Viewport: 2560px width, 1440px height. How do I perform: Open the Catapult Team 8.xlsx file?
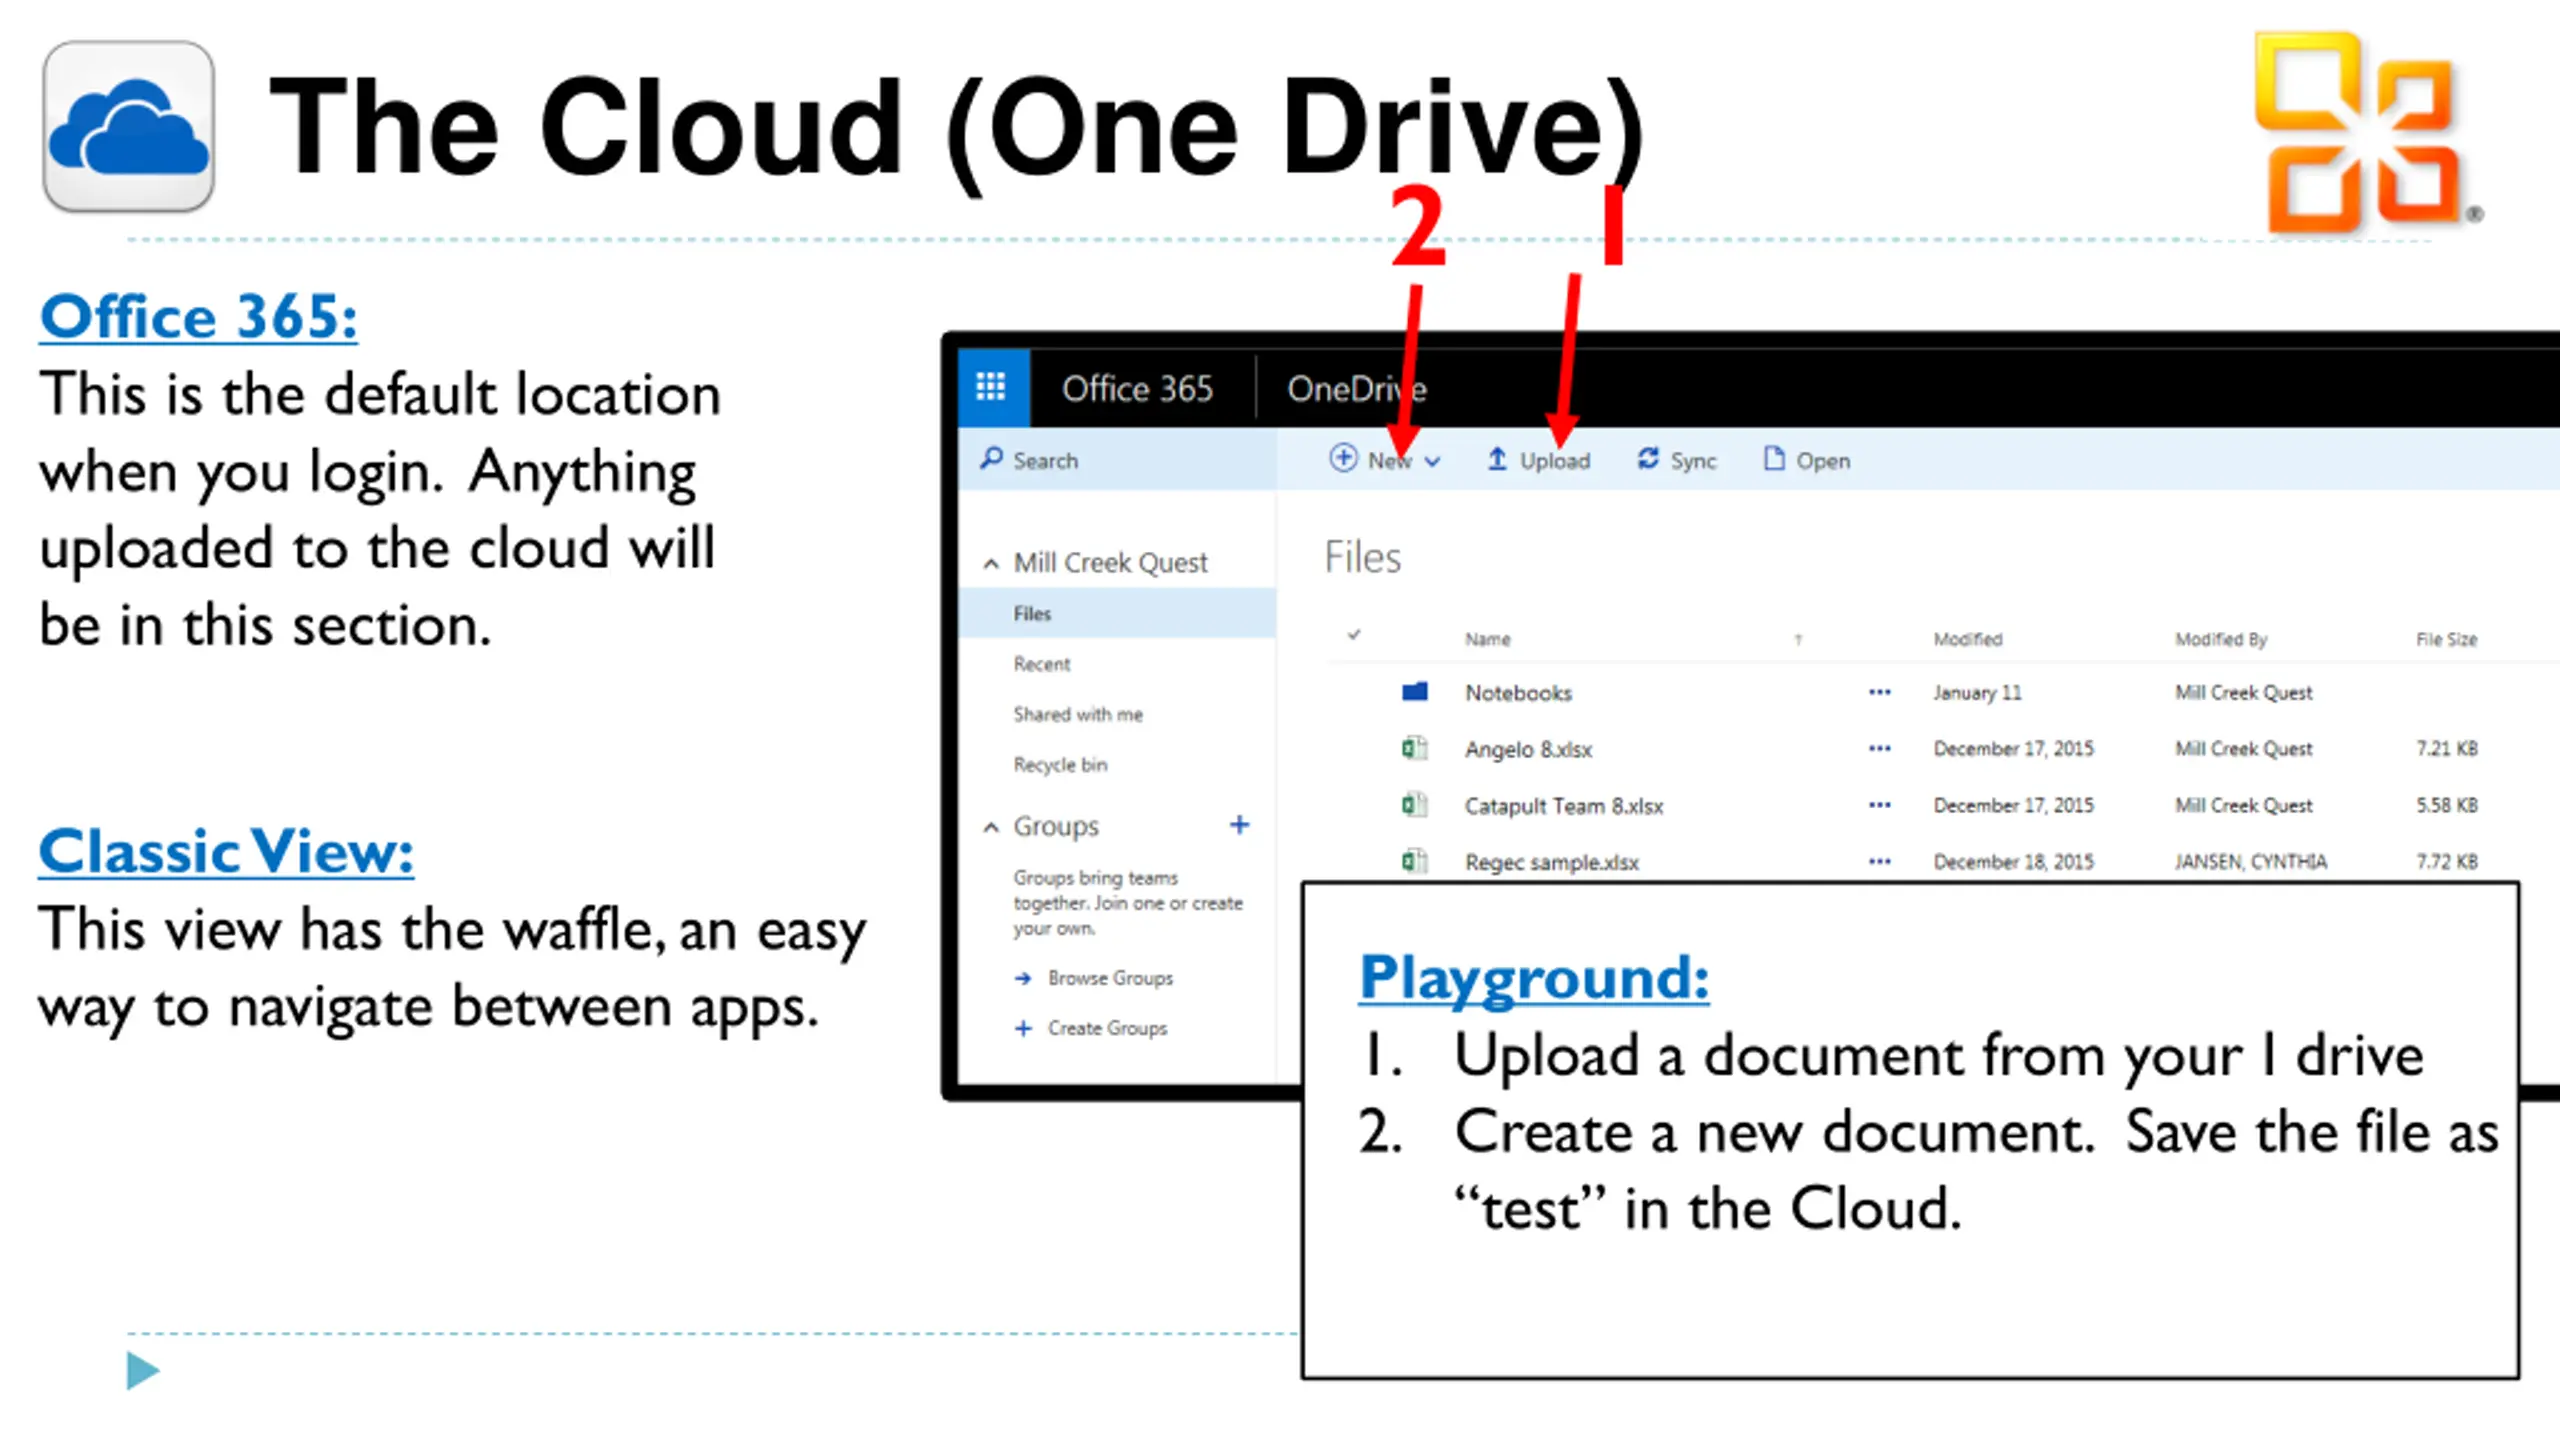coord(1564,806)
